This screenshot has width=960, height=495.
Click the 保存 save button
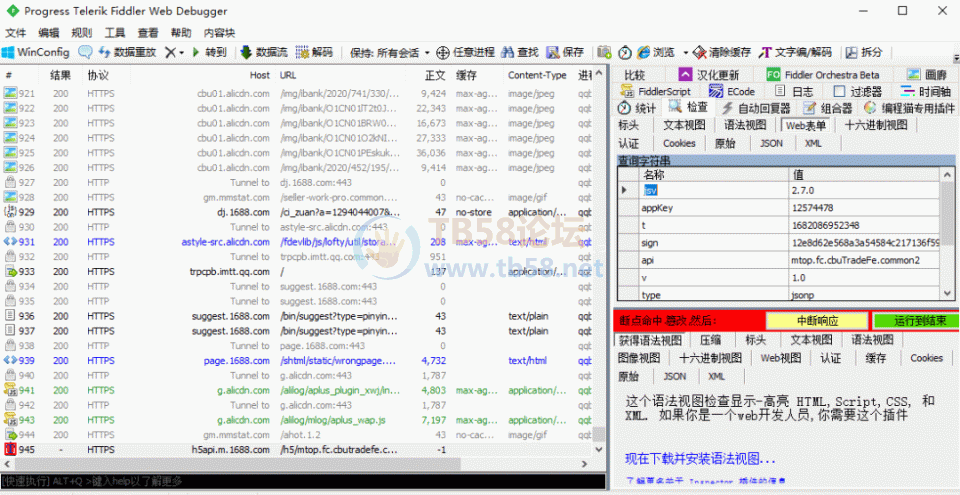click(x=565, y=52)
